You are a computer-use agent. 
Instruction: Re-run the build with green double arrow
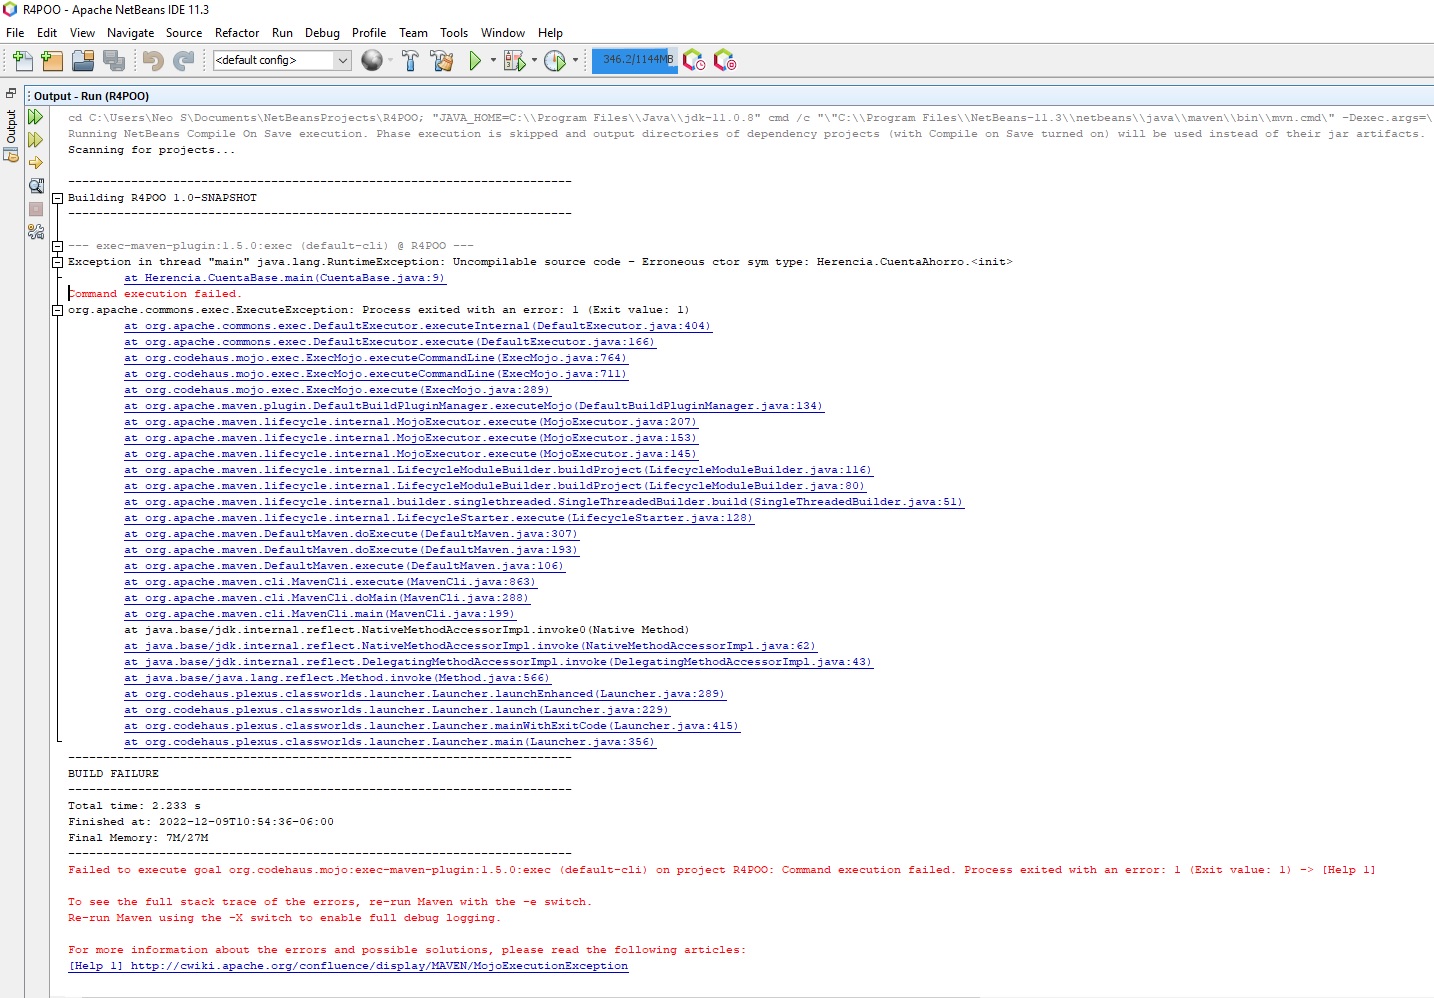[x=36, y=117]
